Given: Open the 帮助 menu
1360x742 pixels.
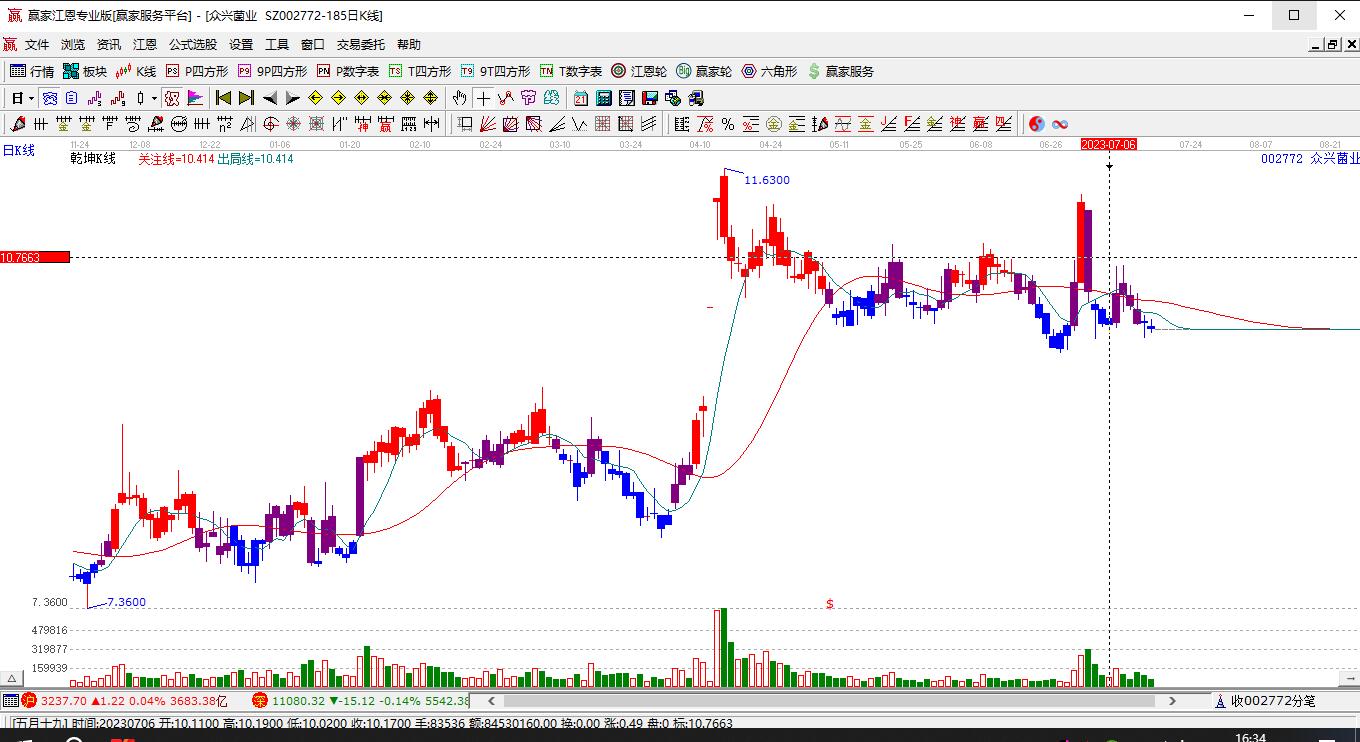Looking at the screenshot, I should point(409,45).
